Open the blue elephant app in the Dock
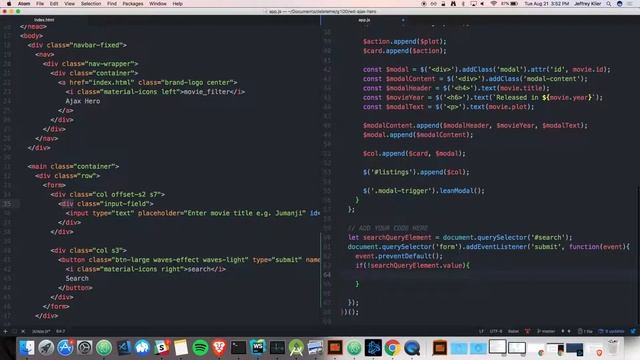The height and width of the screenshot is (360, 640). (x=142, y=348)
